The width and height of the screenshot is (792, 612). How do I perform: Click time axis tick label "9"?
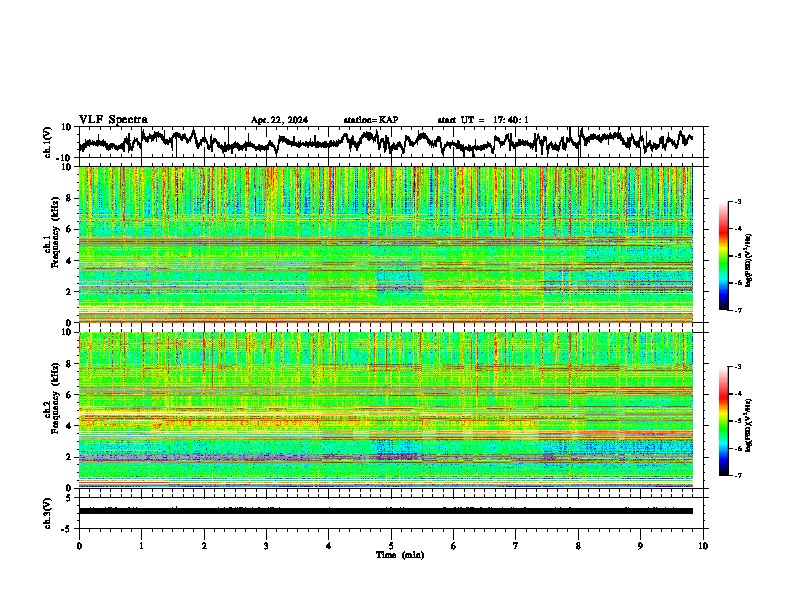coord(640,546)
